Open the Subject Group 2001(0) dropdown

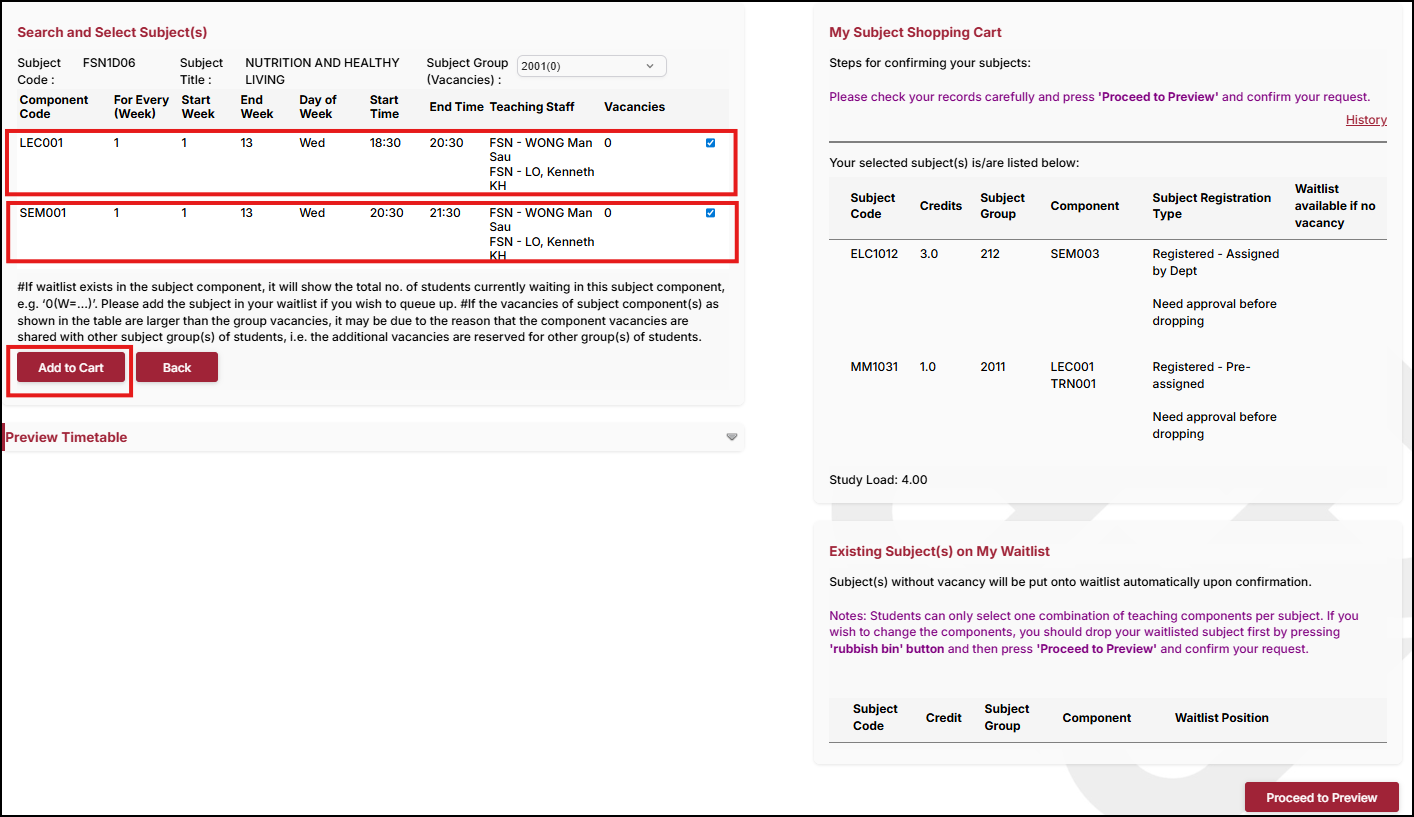(x=591, y=66)
